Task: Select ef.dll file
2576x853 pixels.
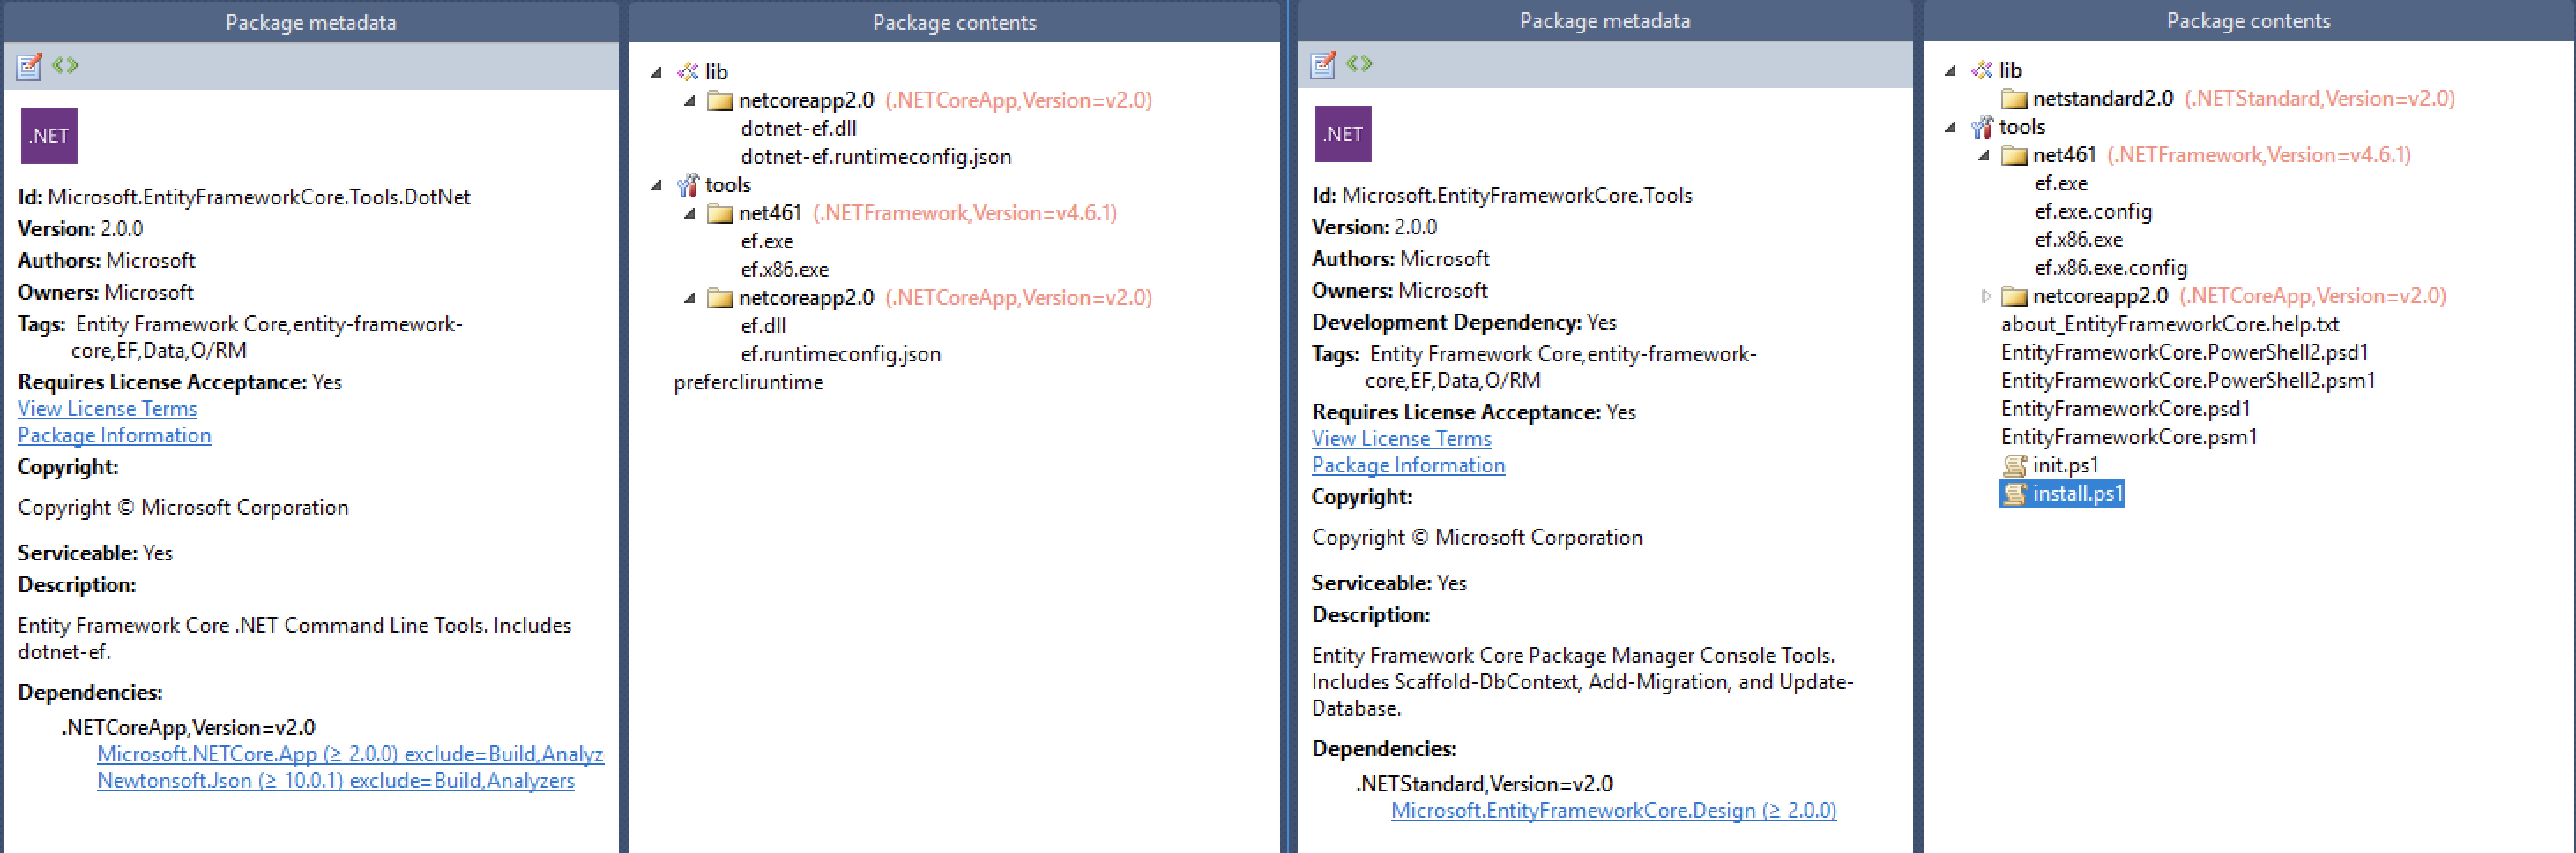Action: [x=764, y=326]
